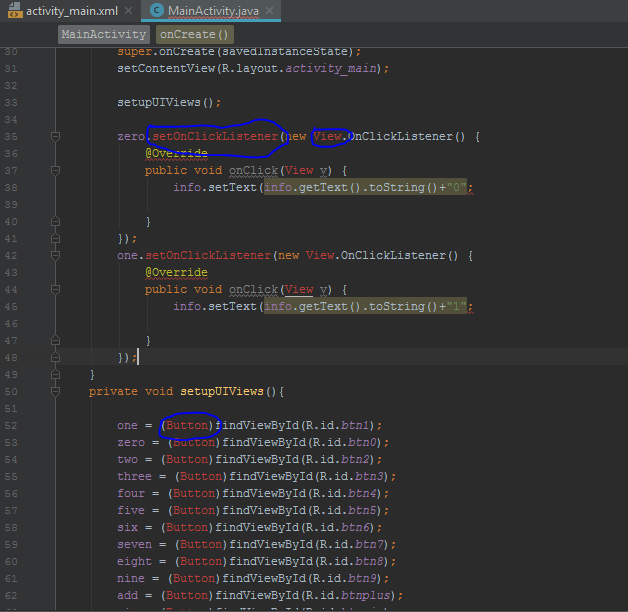Click line number 34 in the gutter
This screenshot has height=612, width=628.
click(x=11, y=119)
